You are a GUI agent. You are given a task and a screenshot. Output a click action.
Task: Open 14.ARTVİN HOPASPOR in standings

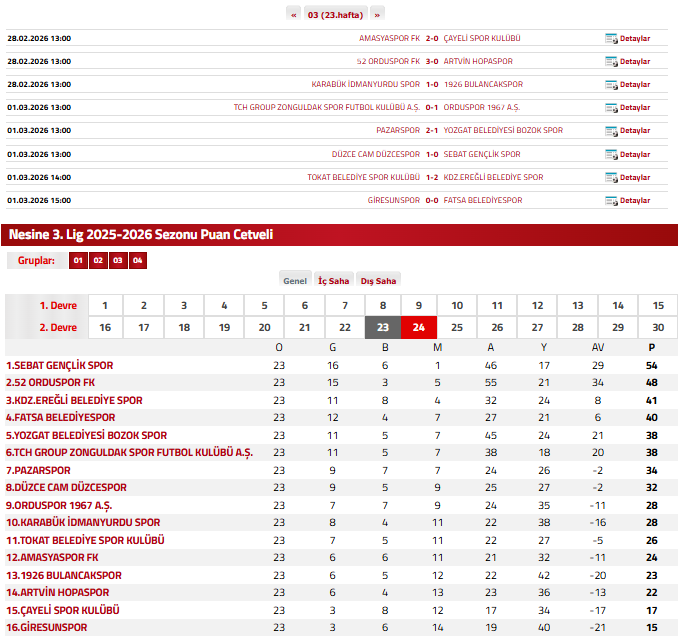58,592
